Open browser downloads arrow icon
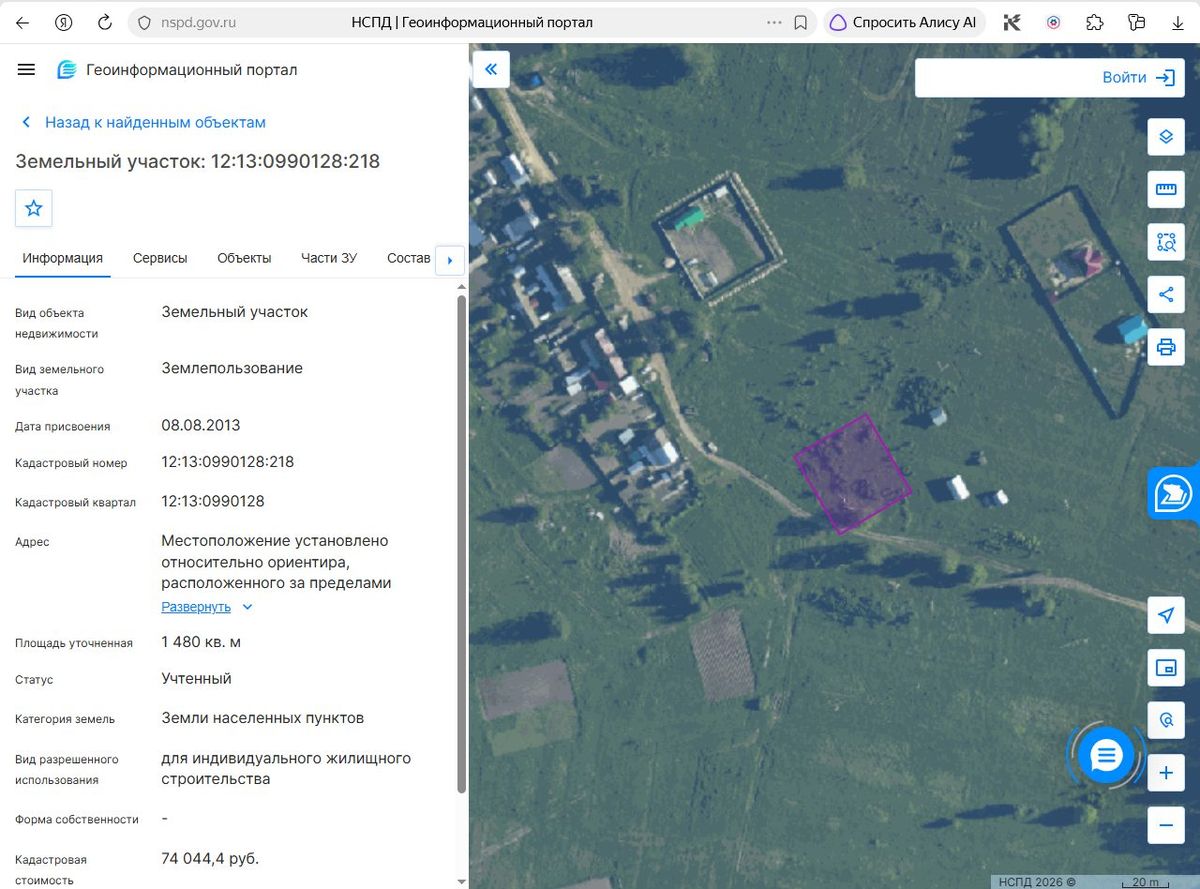The image size is (1200, 889). coord(1177,22)
